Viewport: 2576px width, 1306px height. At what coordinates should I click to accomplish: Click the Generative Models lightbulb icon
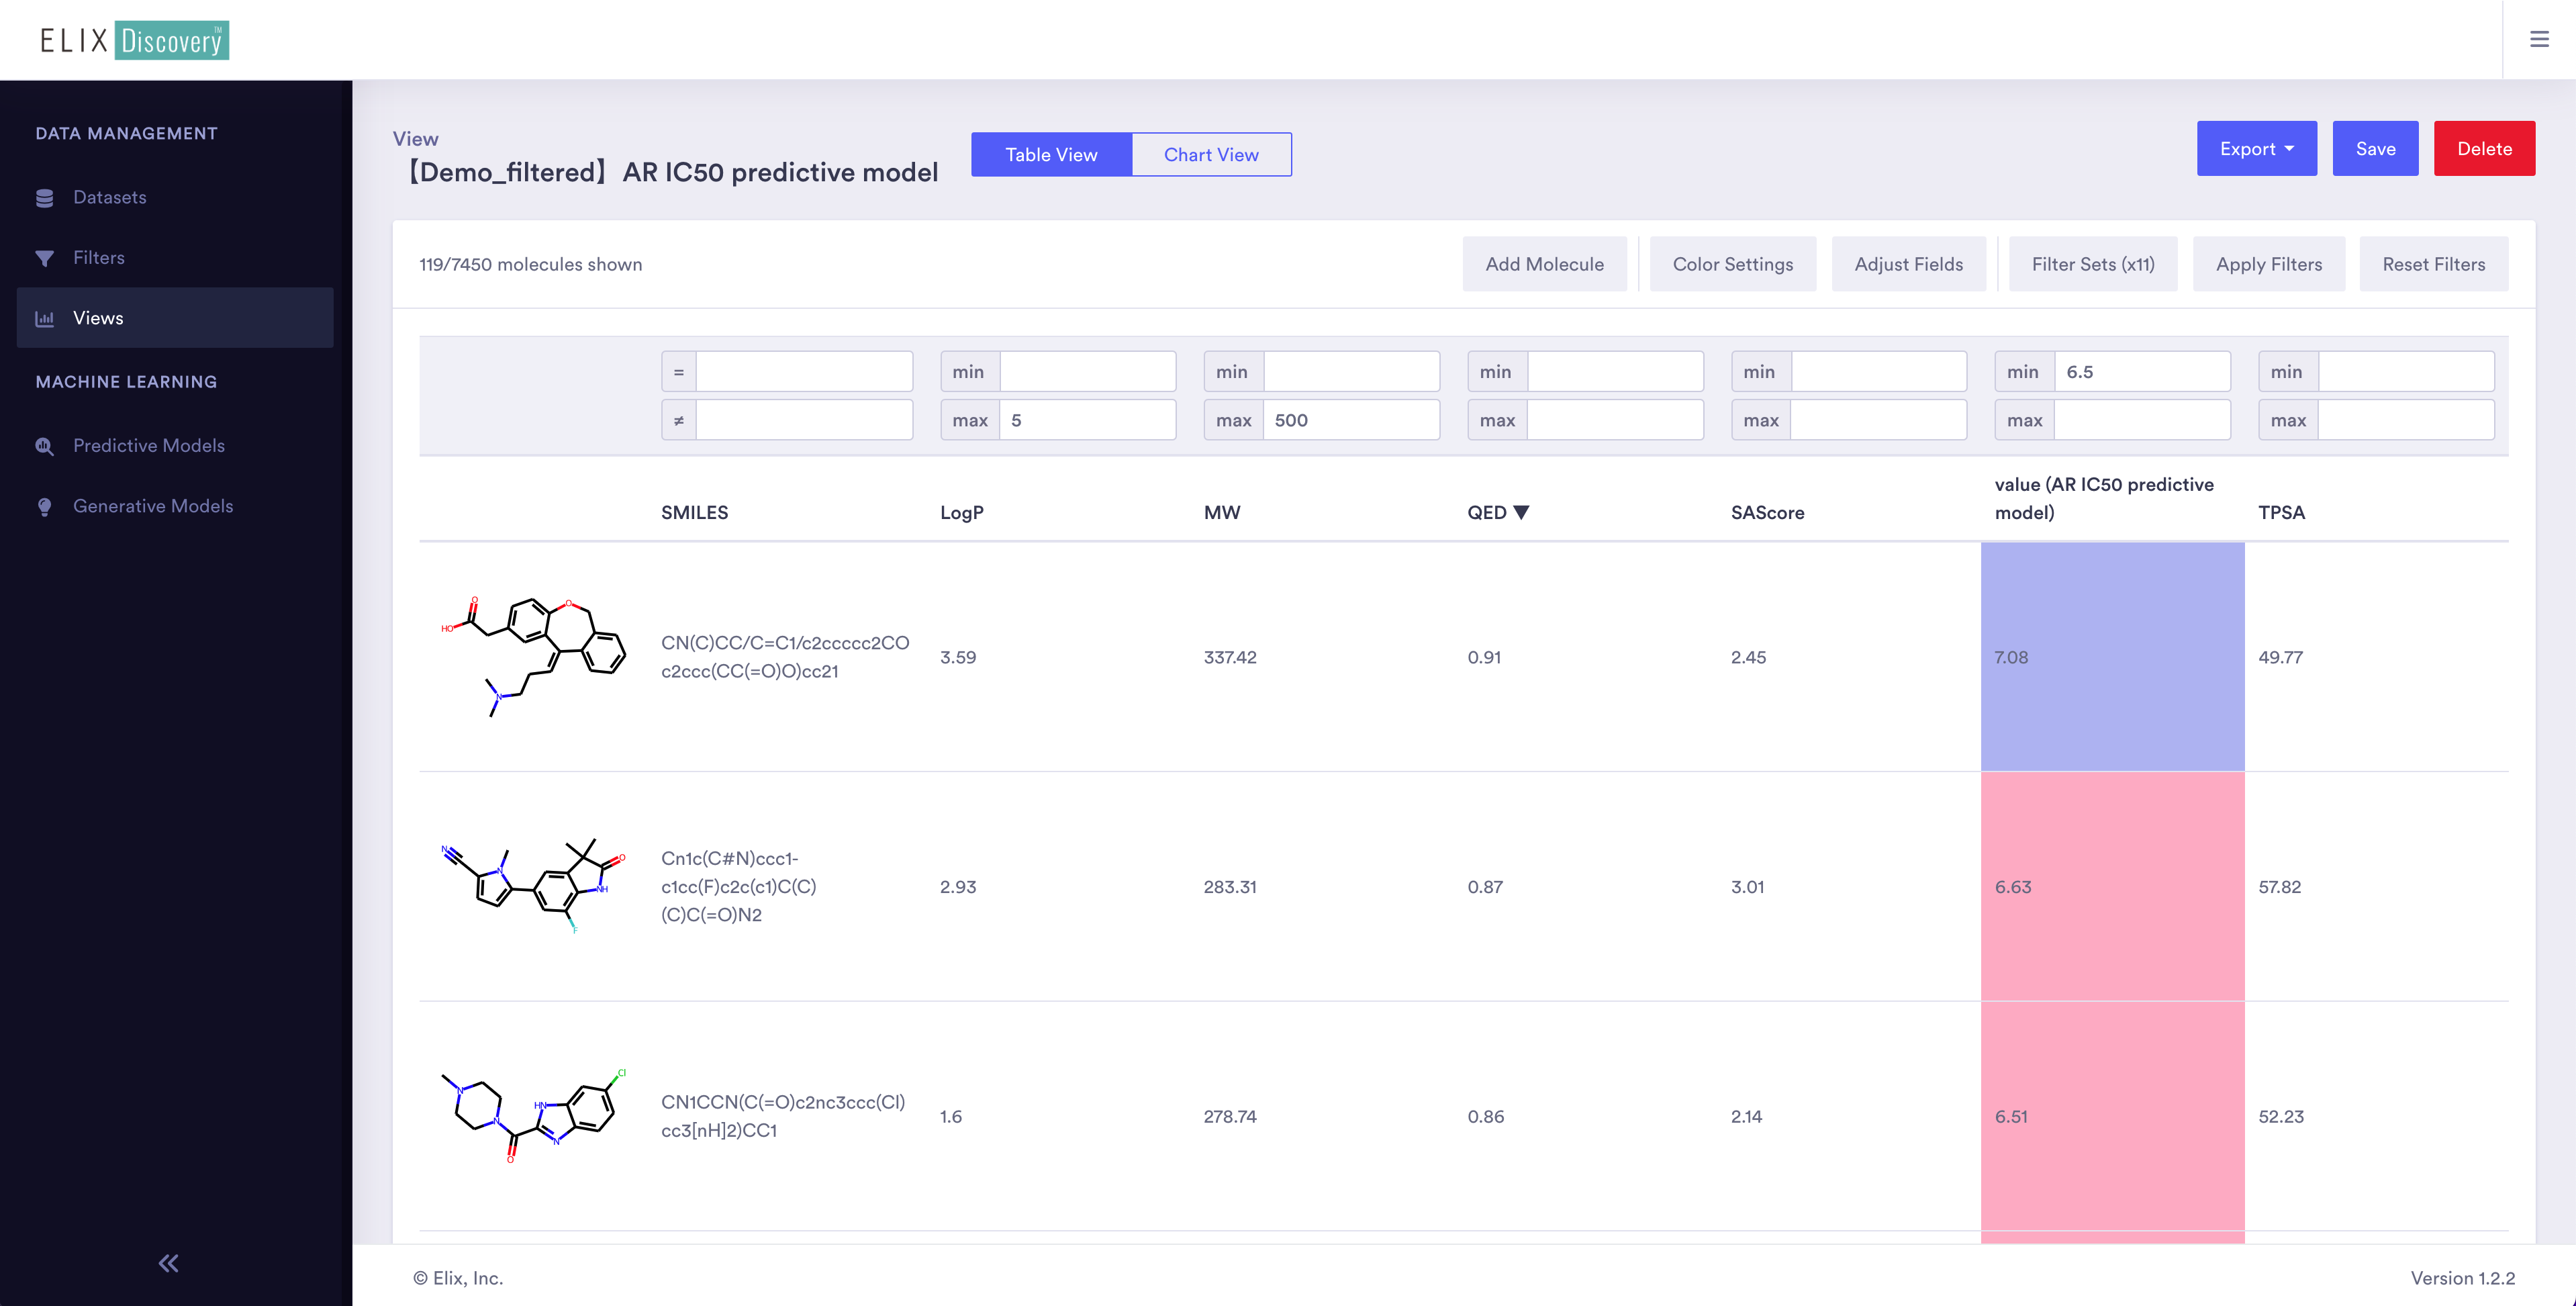coord(44,507)
